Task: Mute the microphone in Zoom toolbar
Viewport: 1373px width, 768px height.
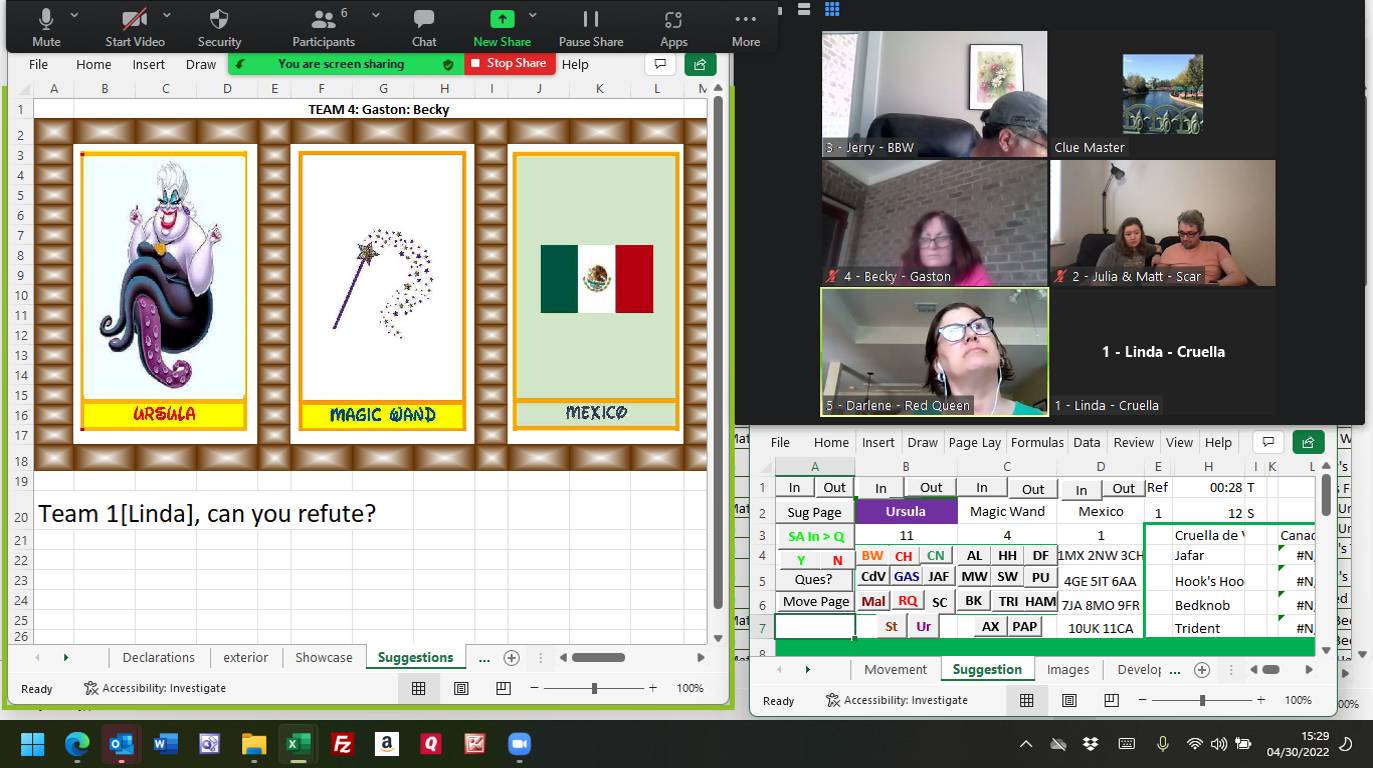Action: click(x=46, y=27)
